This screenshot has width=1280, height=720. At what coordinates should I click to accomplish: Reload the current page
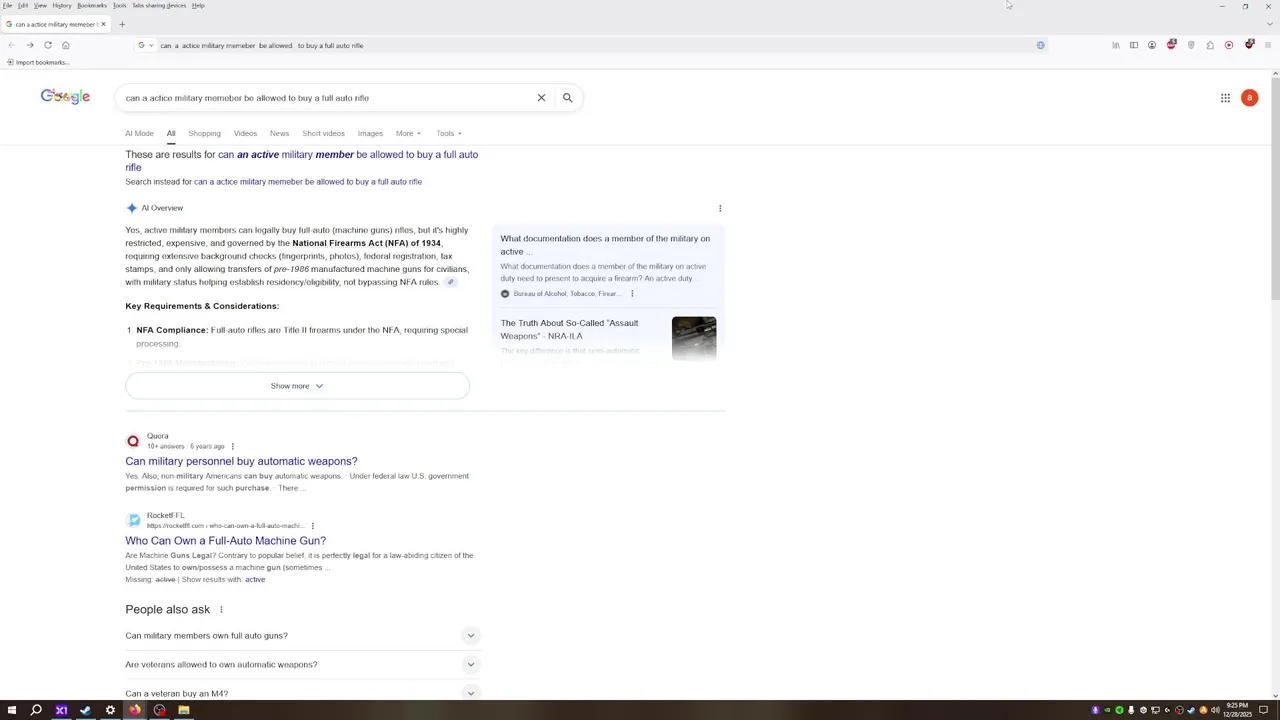pyautogui.click(x=48, y=45)
